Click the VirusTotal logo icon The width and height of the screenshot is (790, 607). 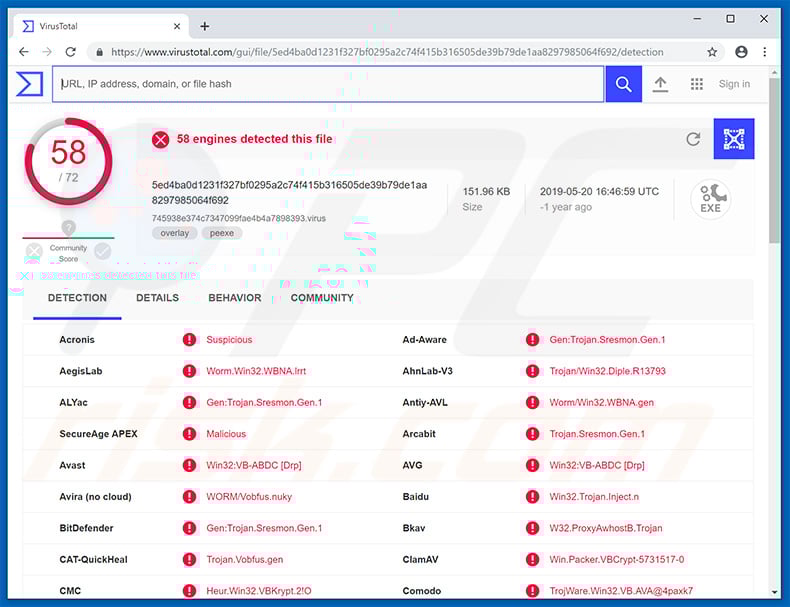click(29, 84)
